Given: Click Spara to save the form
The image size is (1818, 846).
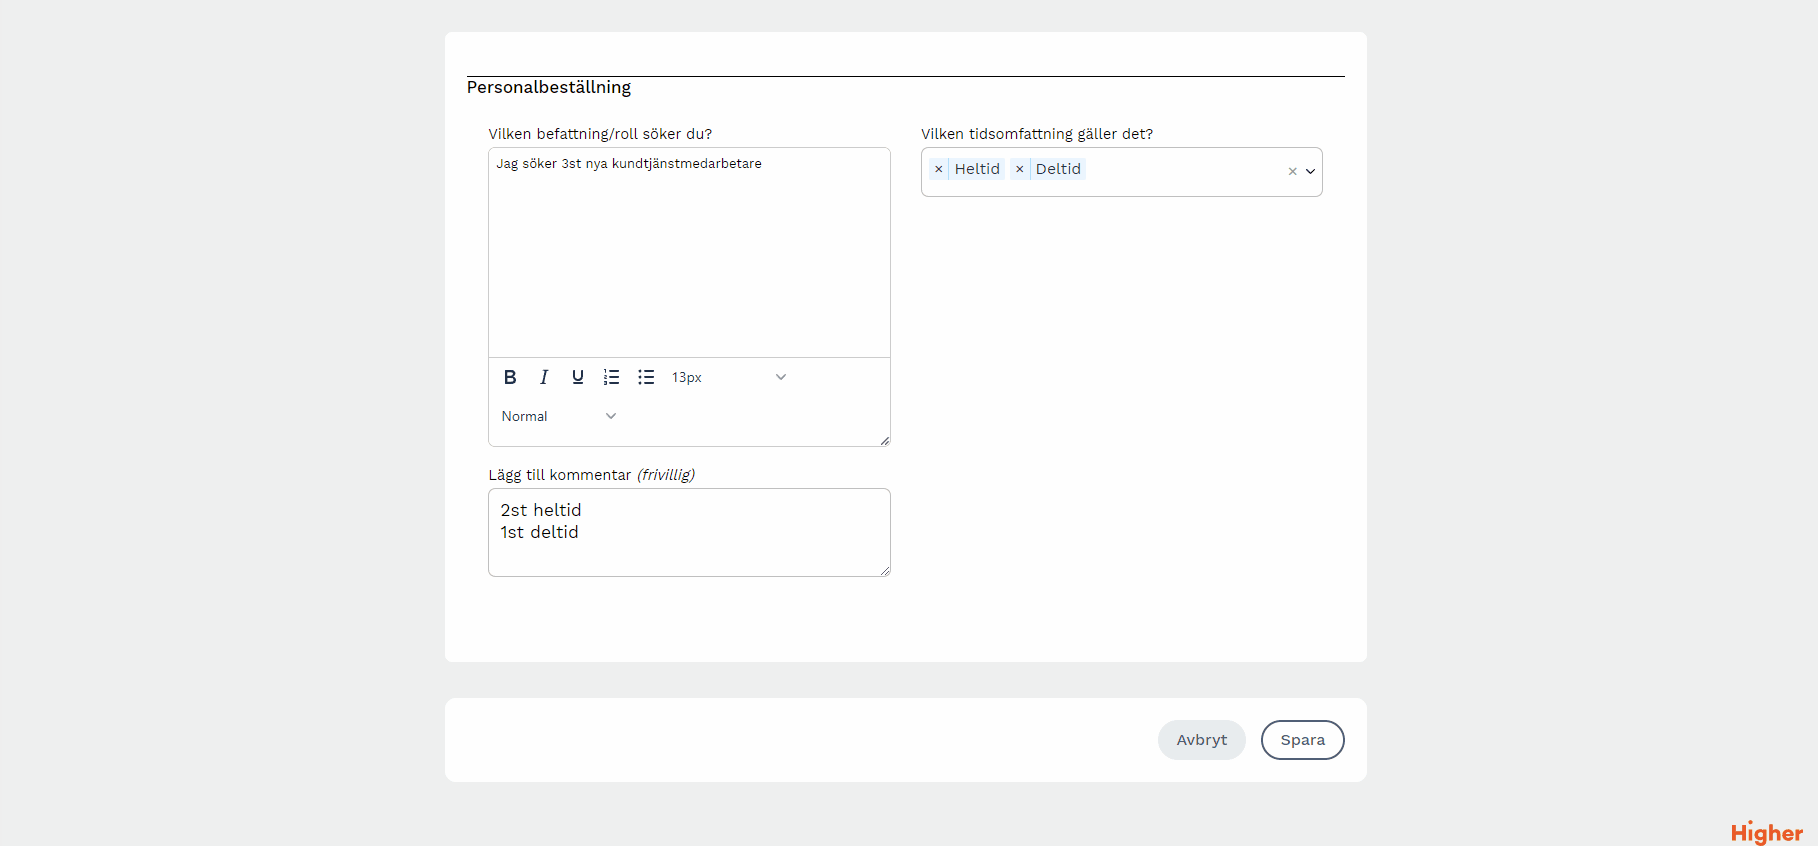Looking at the screenshot, I should click(1302, 740).
